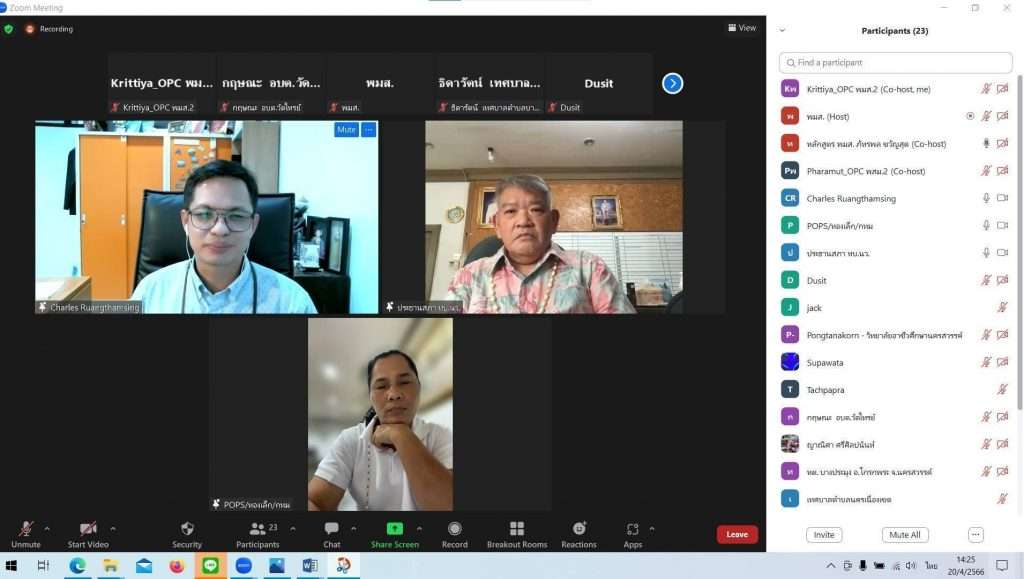Image resolution: width=1024 pixels, height=579 pixels.
Task: Collapse Participants panel with top-left chevron
Action: [x=783, y=31]
